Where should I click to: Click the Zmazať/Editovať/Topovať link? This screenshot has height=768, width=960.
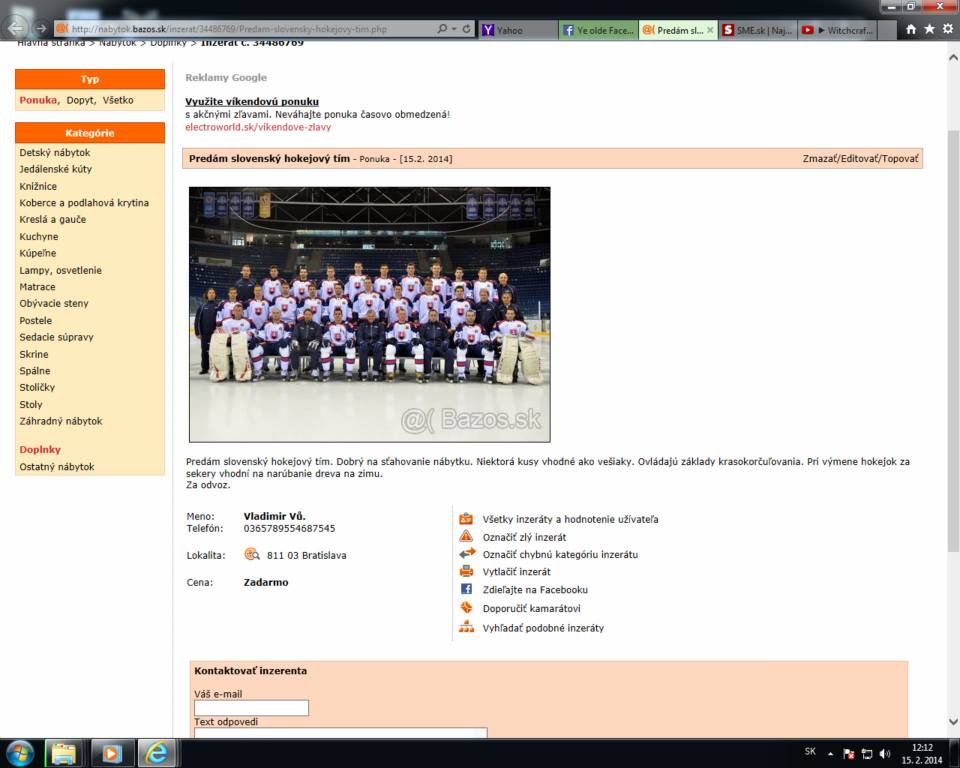coord(860,159)
